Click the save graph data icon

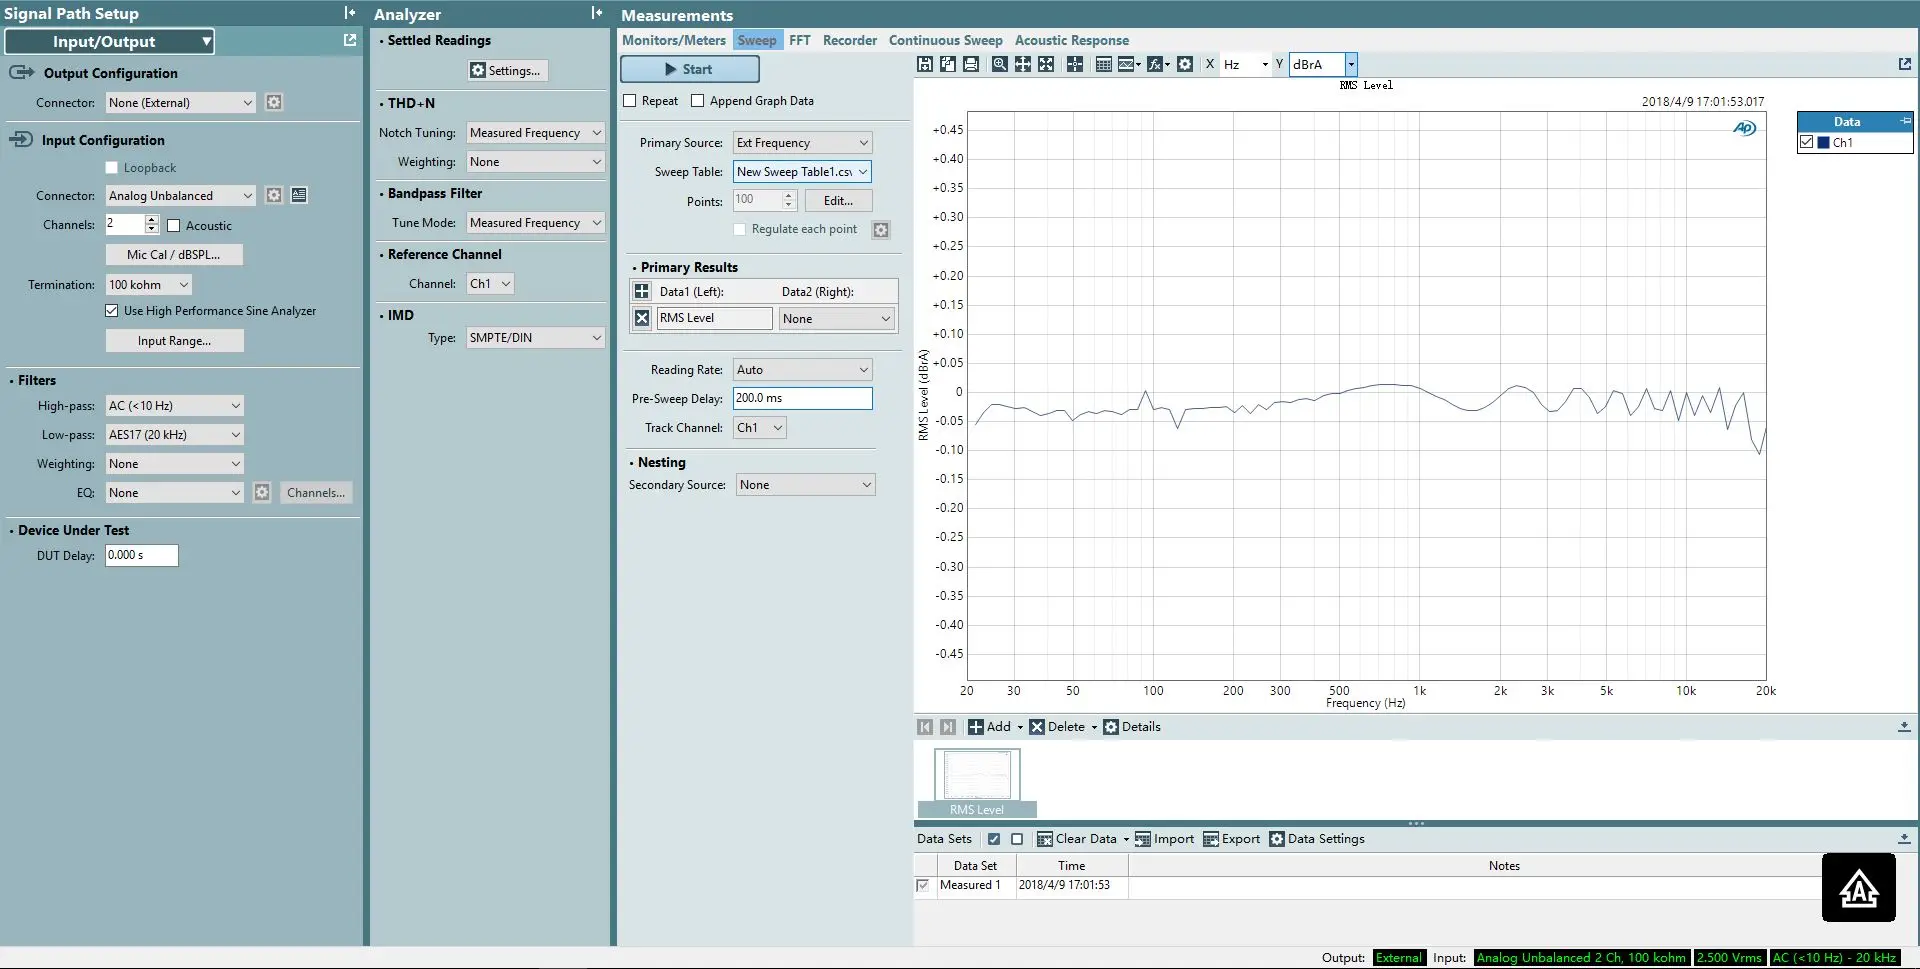(x=925, y=64)
